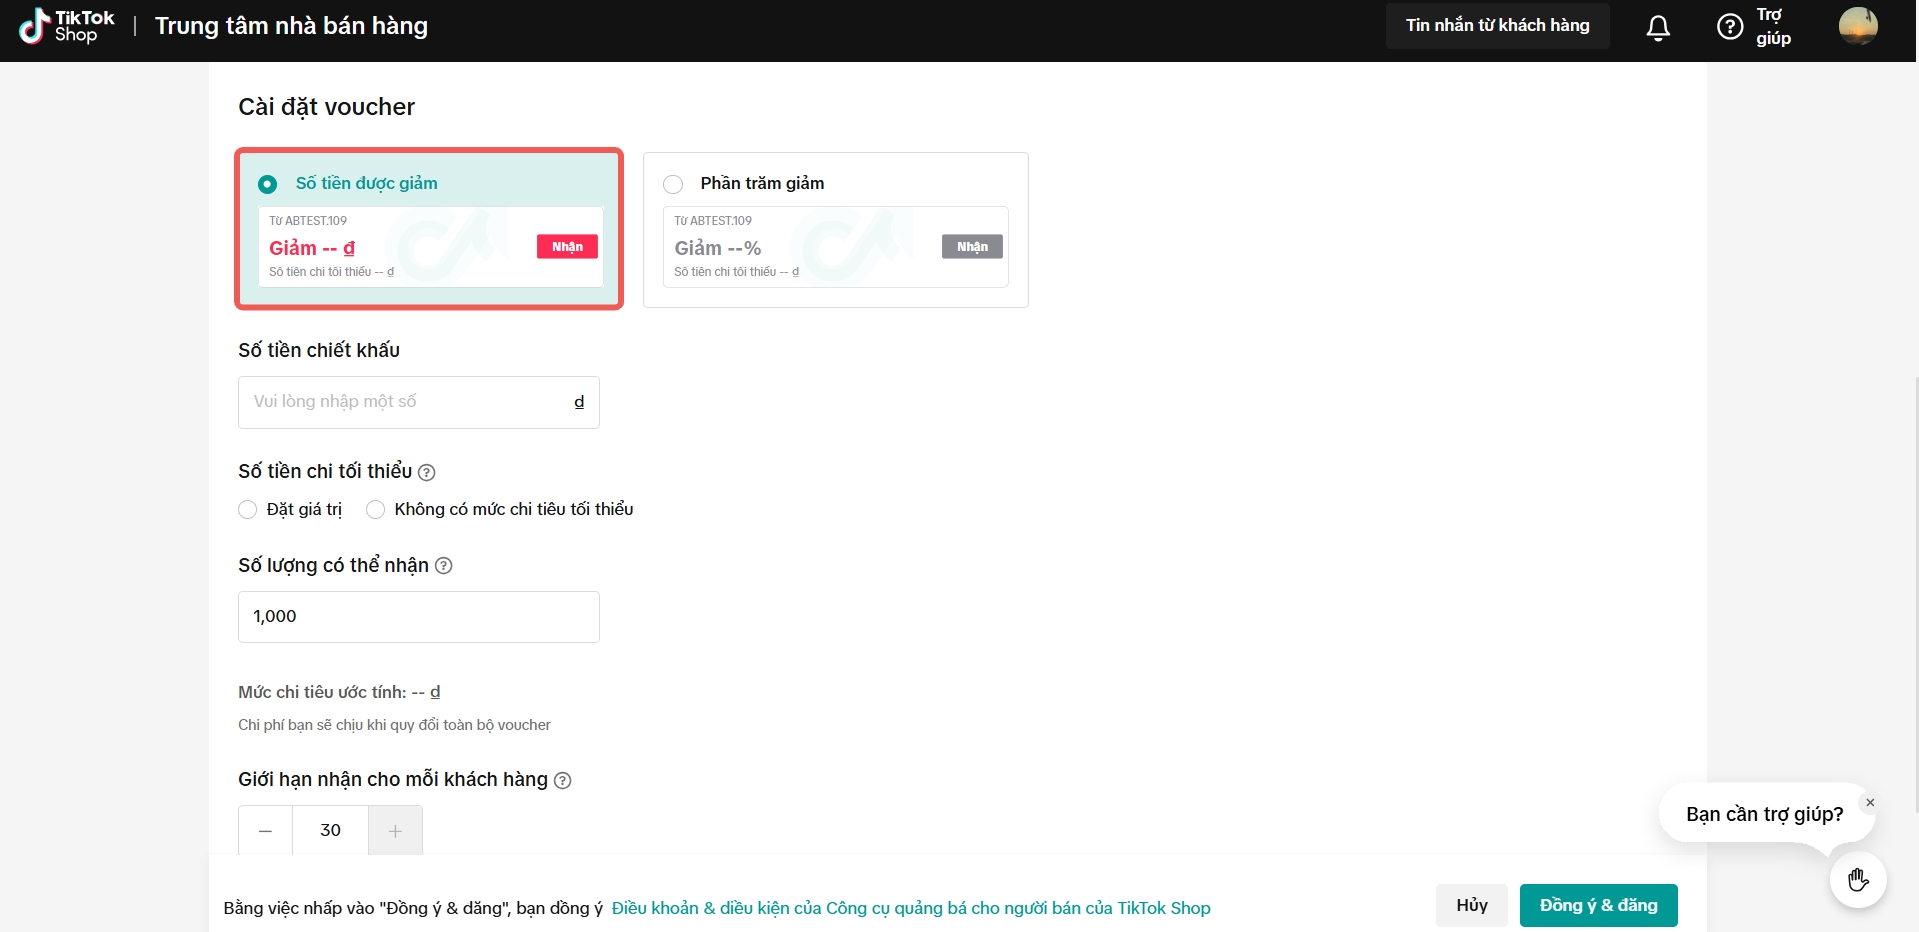Show info for Giới hạn nhận cho mỗi khách hàng
This screenshot has height=932, width=1919.
click(563, 781)
